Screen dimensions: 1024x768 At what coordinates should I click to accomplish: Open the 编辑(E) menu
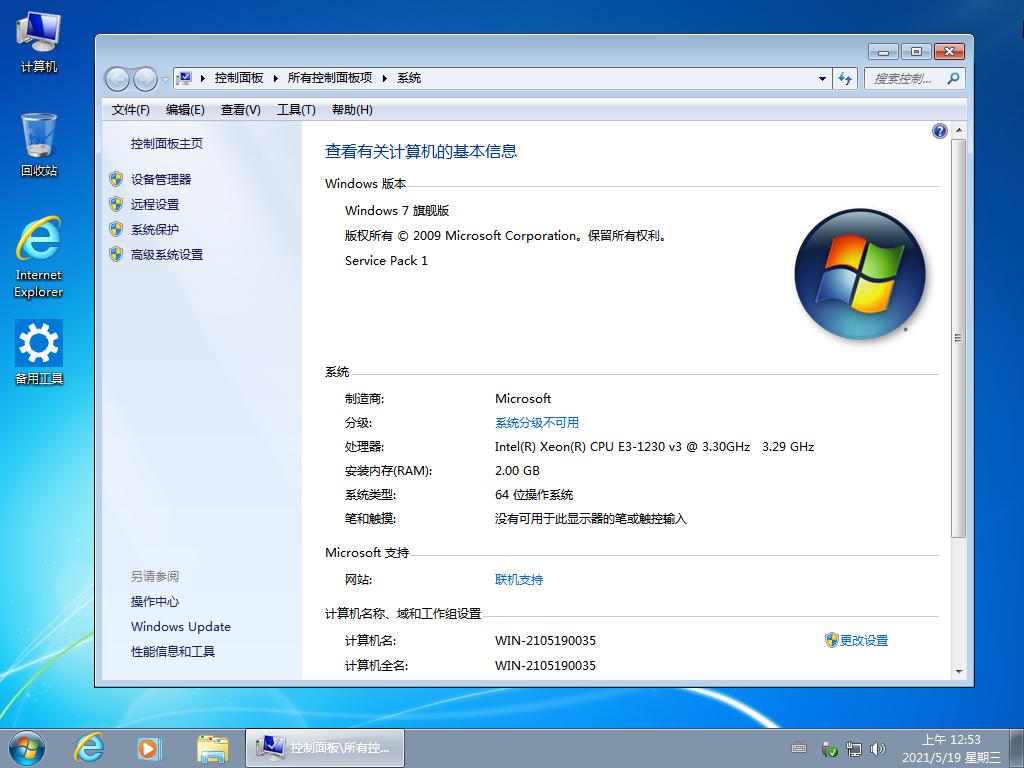point(185,110)
